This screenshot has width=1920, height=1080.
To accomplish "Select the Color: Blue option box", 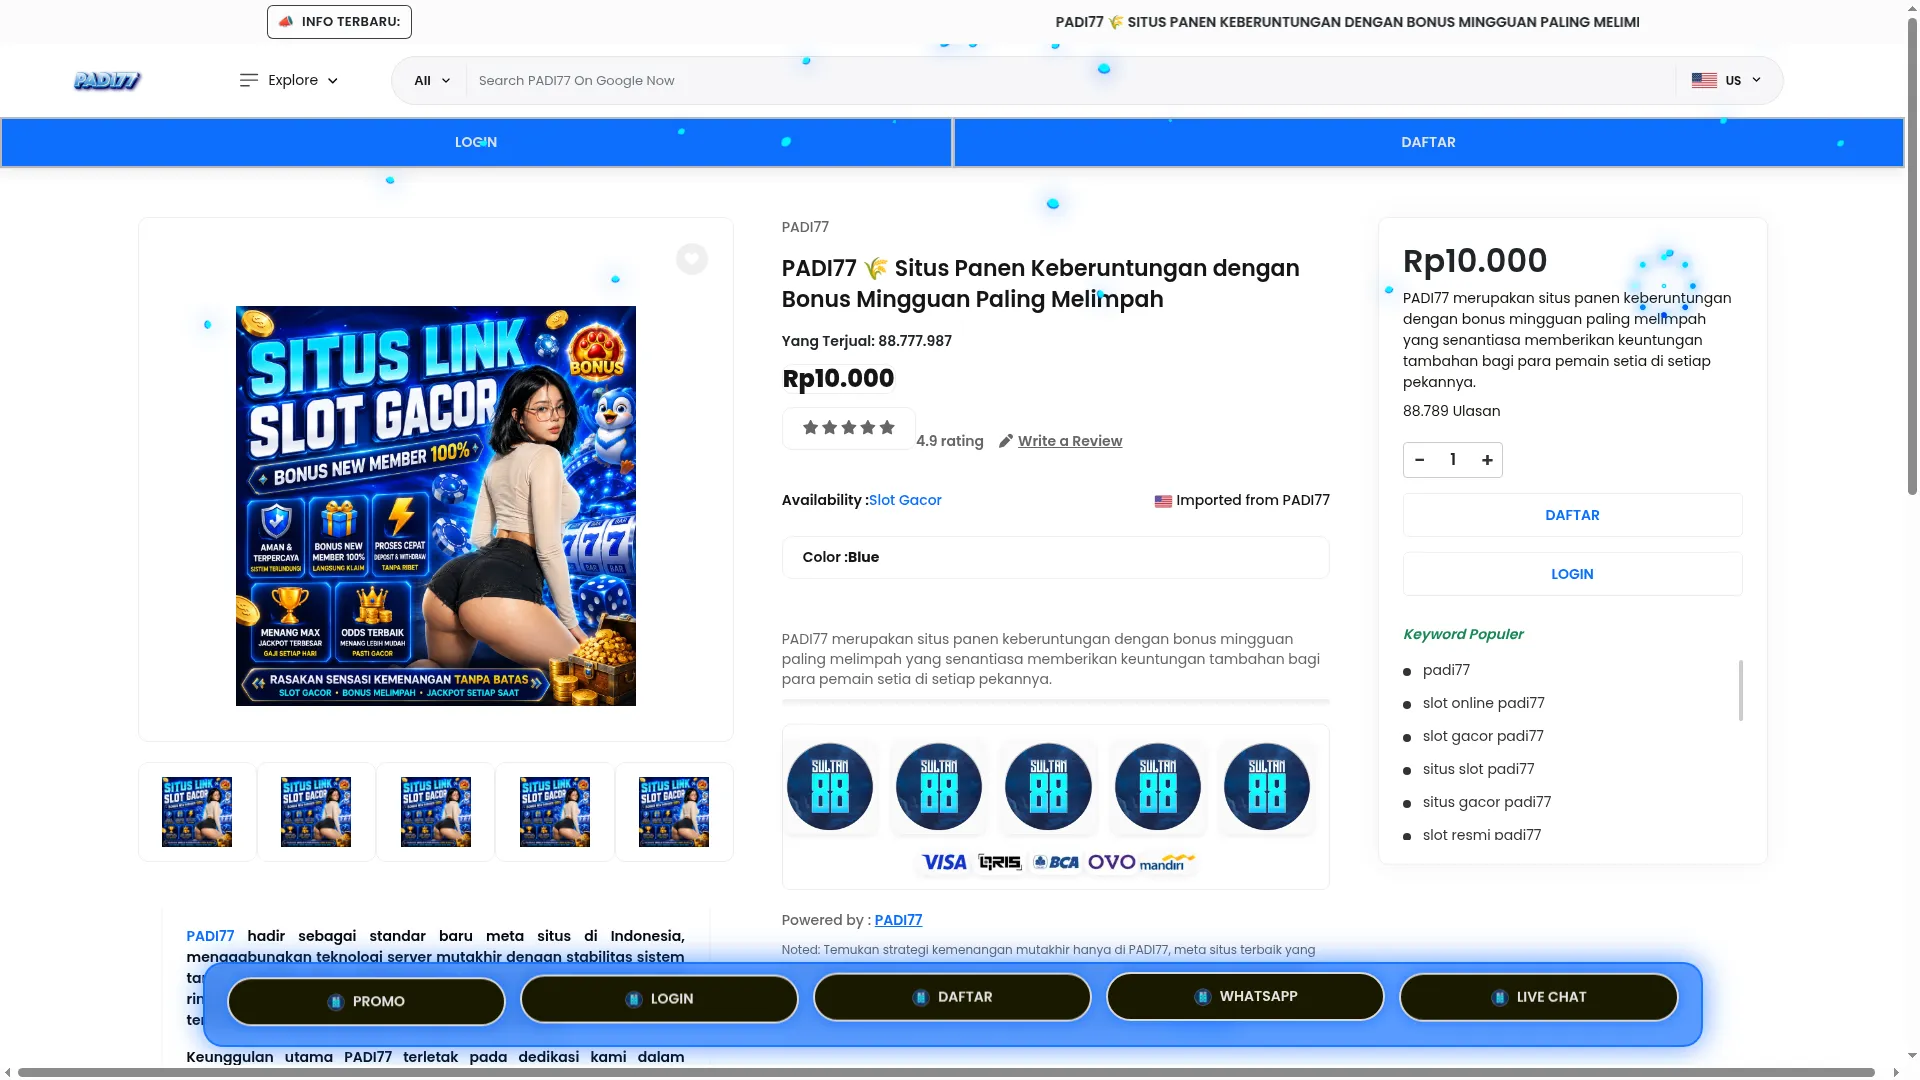I will 1055,557.
